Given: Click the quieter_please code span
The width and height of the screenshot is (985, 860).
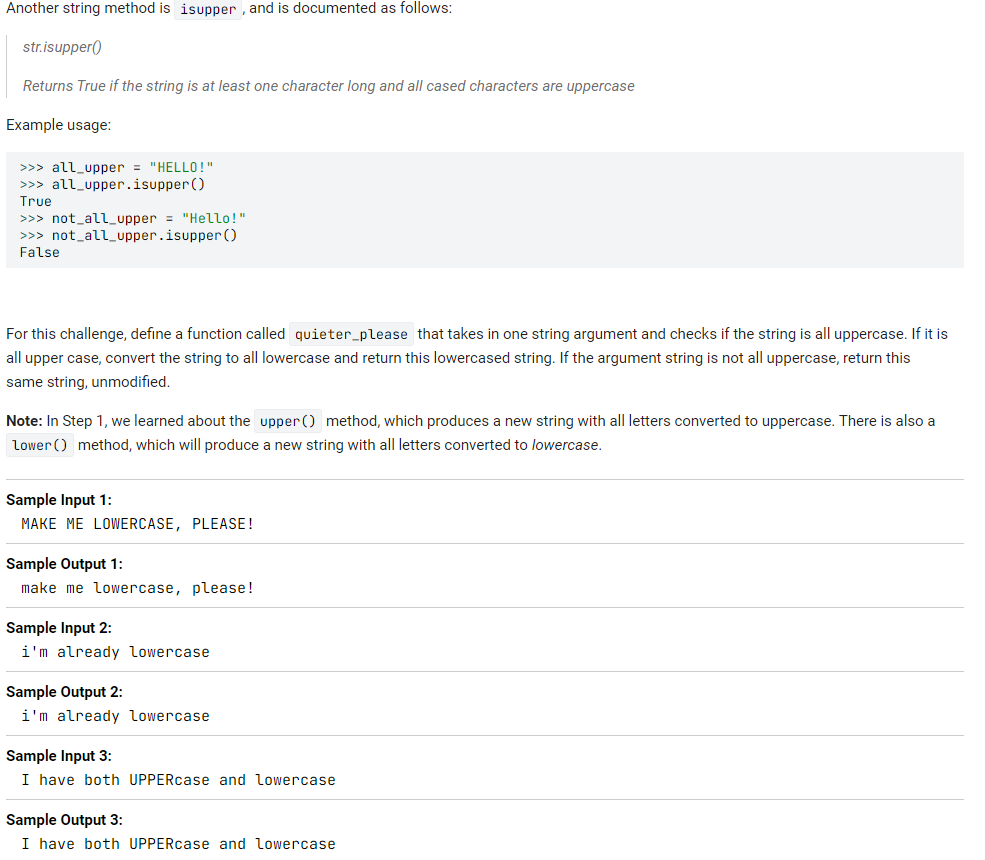Looking at the screenshot, I should point(351,333).
